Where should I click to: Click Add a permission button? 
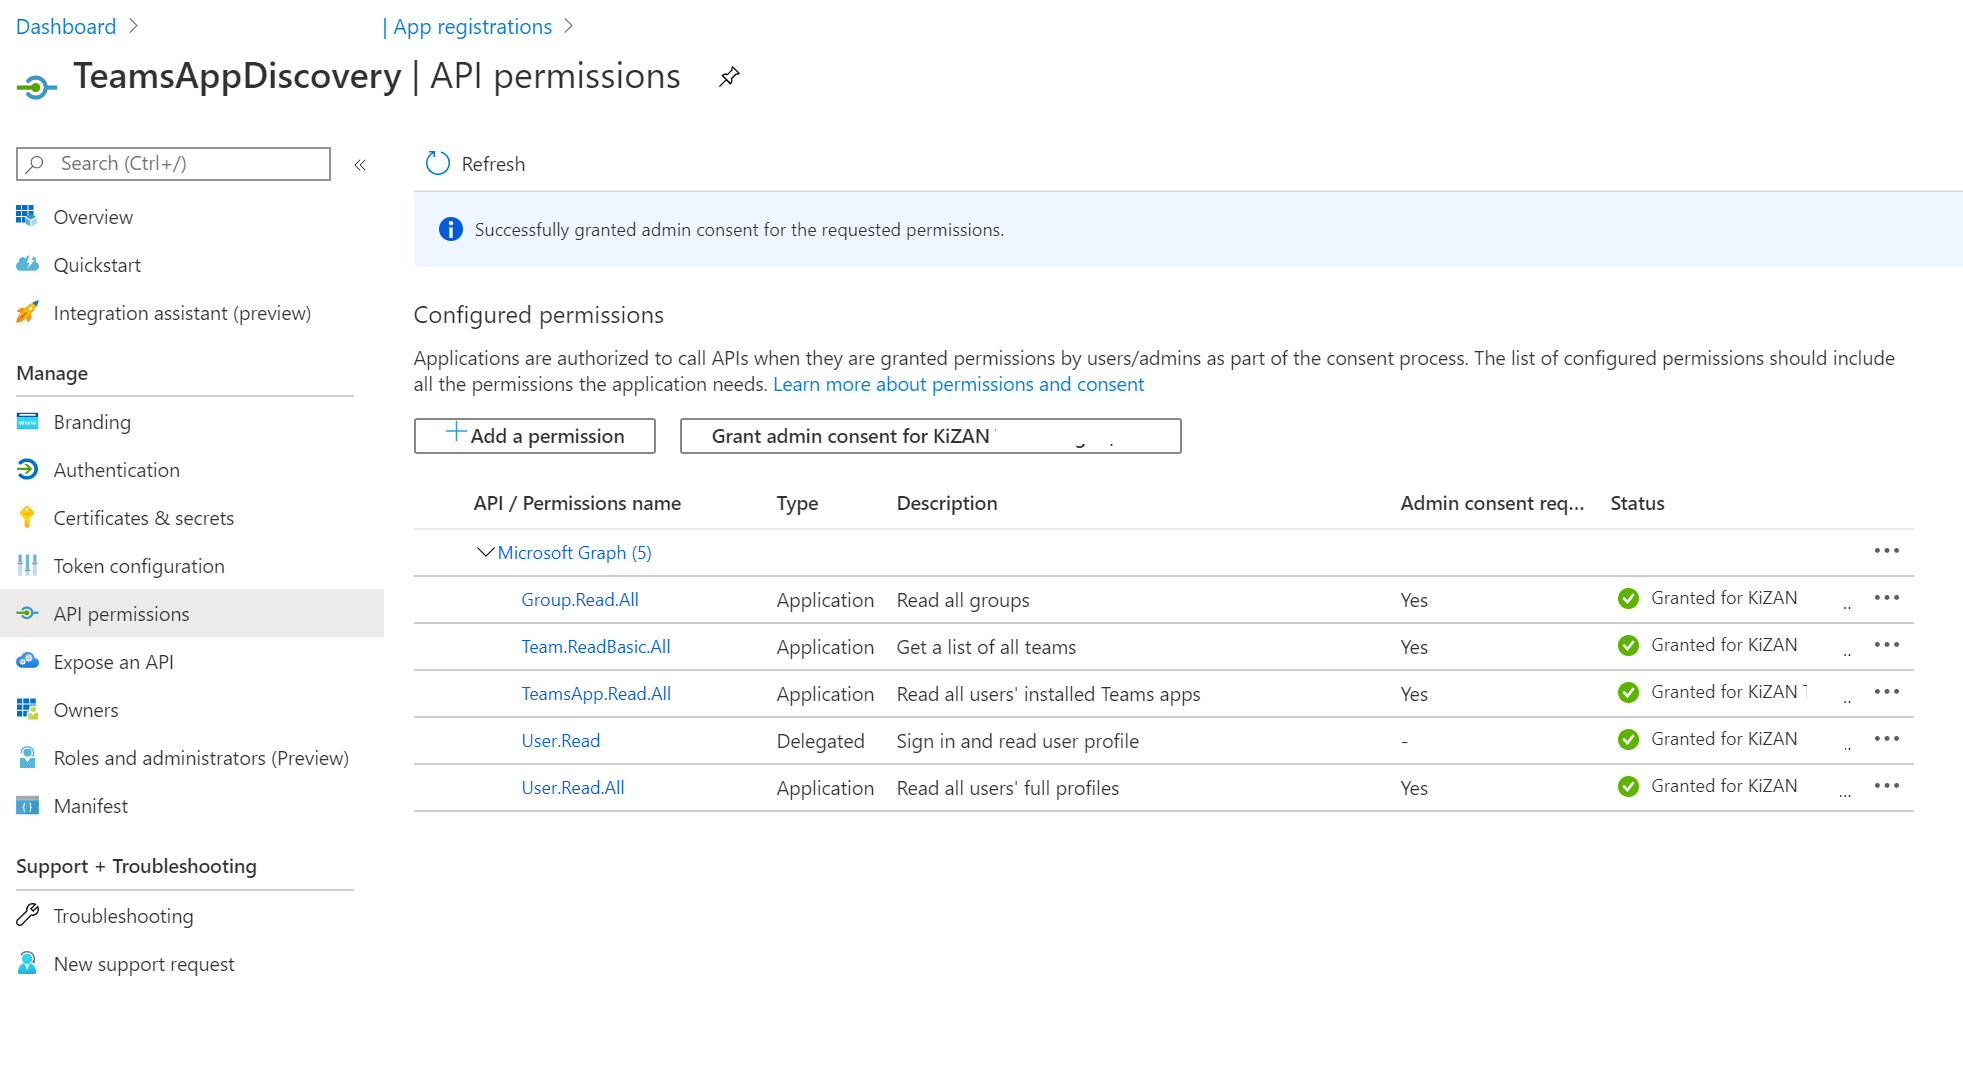tap(535, 436)
